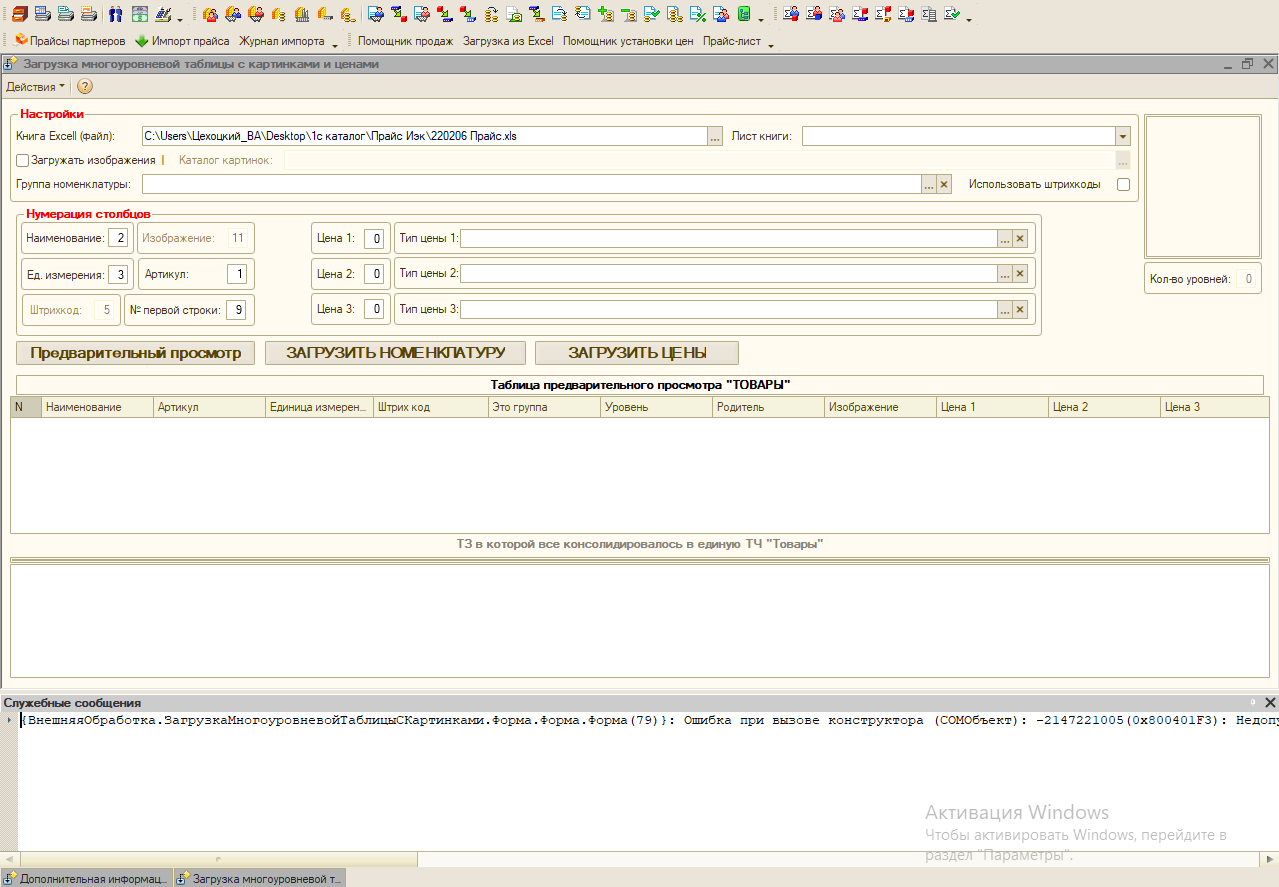The height and width of the screenshot is (887, 1279).
Task: Click the Артикул column number field
Action: pyautogui.click(x=237, y=274)
